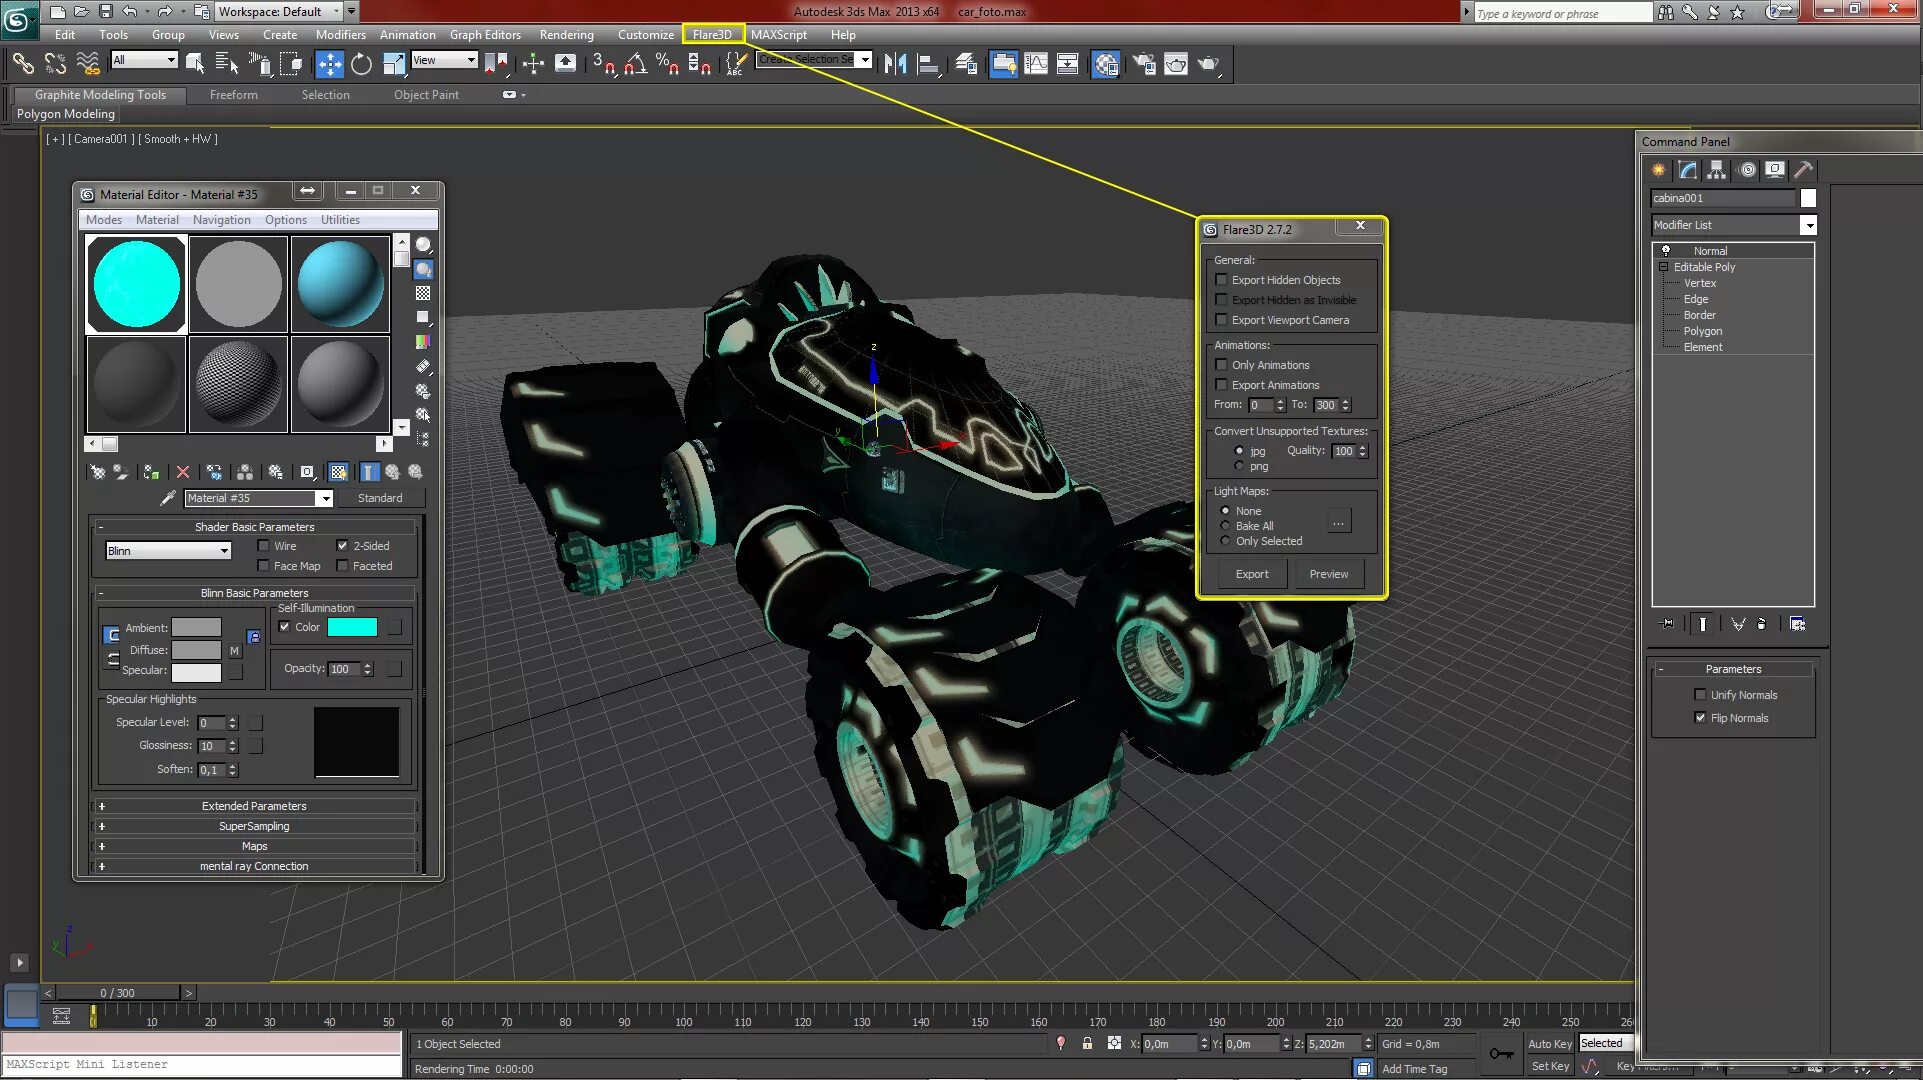Image resolution: width=1923 pixels, height=1080 pixels.
Task: Click the cyan Self-Illumination color swatch
Action: pos(352,627)
